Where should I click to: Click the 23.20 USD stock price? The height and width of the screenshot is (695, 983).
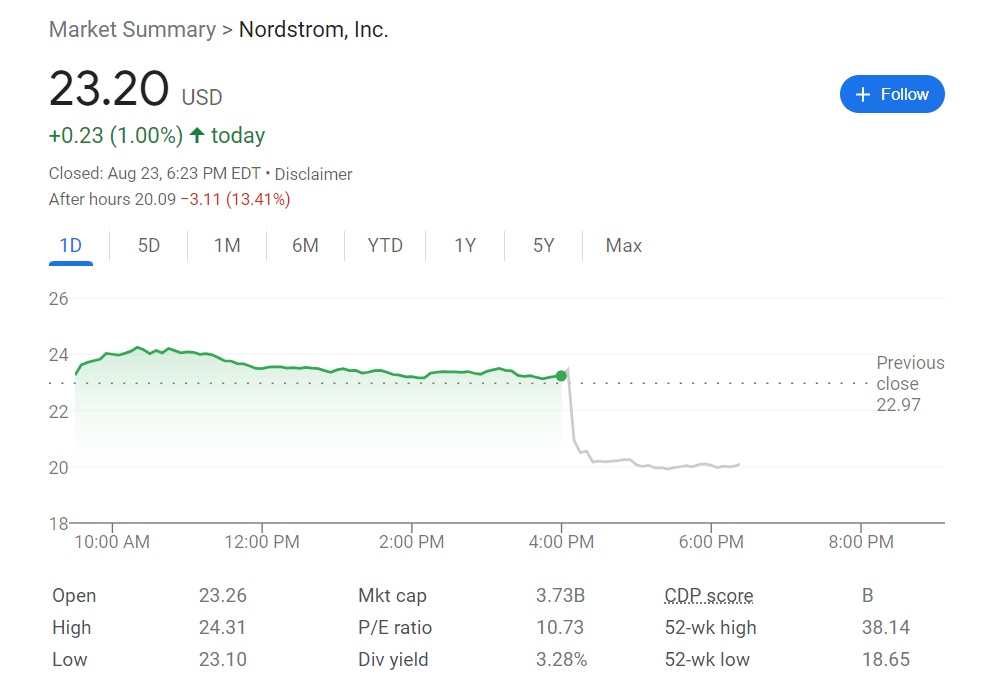(110, 90)
